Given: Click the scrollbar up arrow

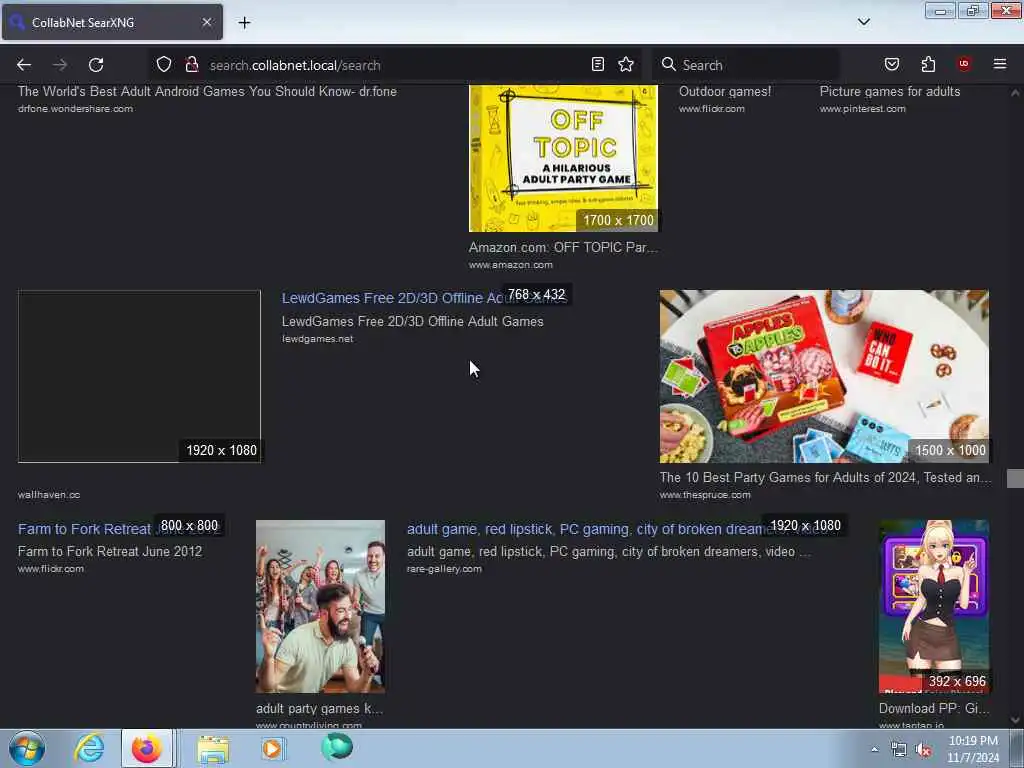Looking at the screenshot, I should click(1015, 93).
